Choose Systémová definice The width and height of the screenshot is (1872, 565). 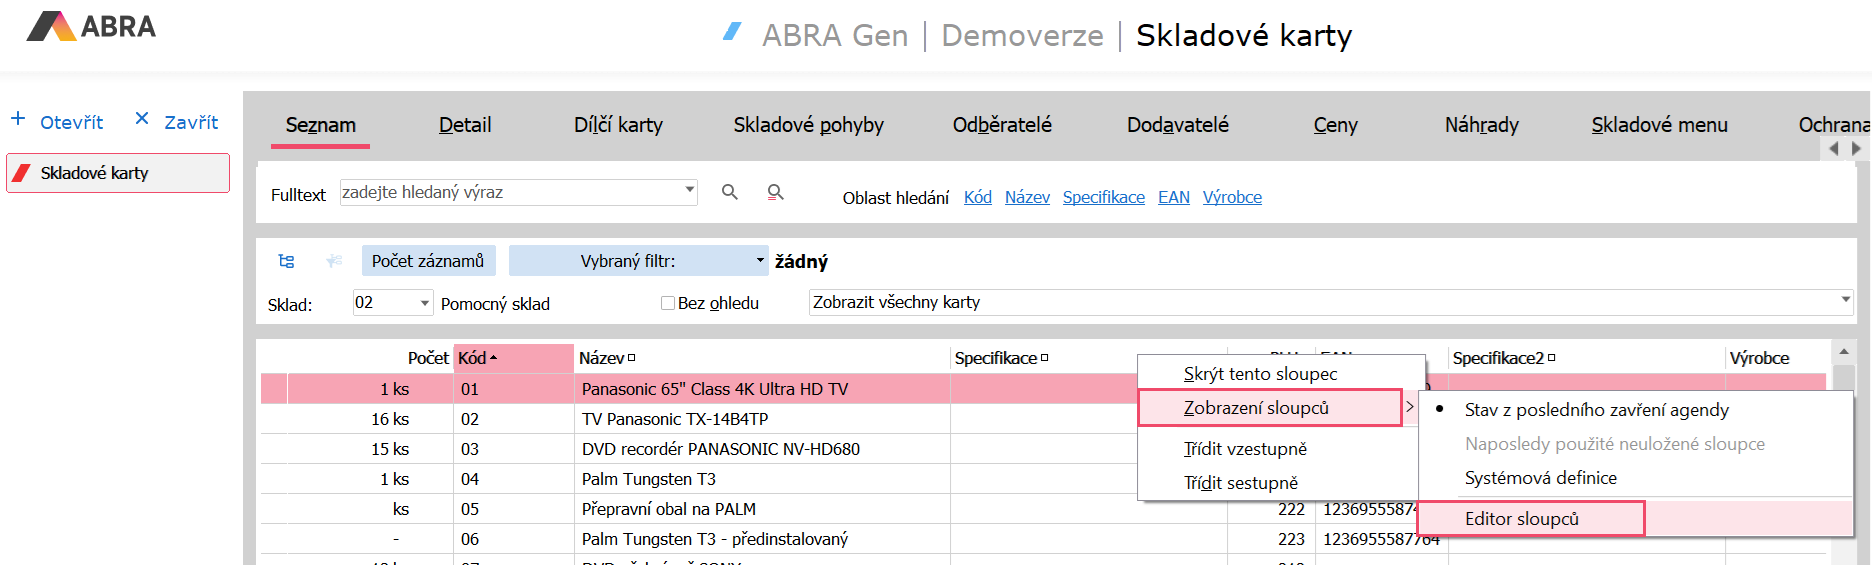click(x=1540, y=478)
